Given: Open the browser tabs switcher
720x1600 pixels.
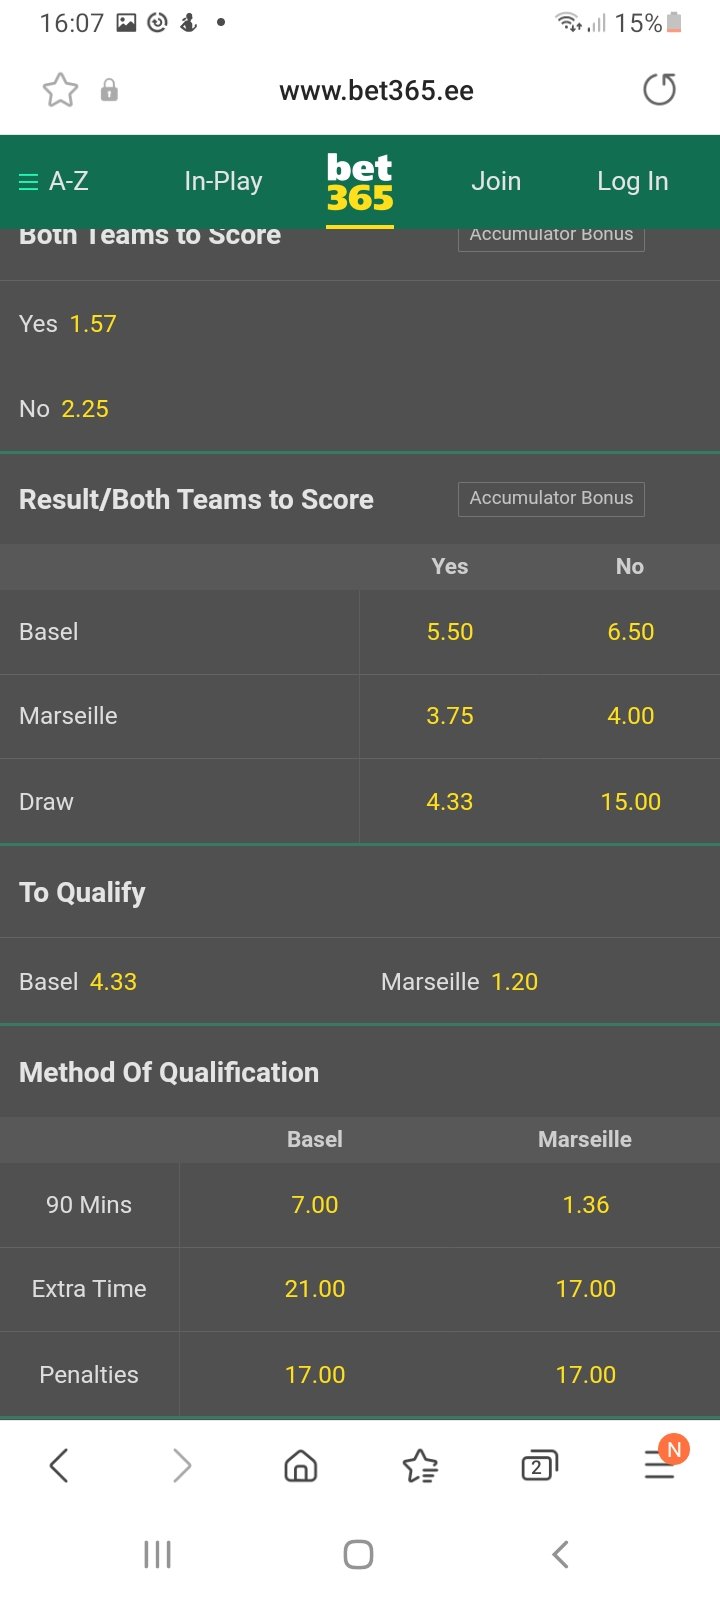Looking at the screenshot, I should tap(539, 1466).
